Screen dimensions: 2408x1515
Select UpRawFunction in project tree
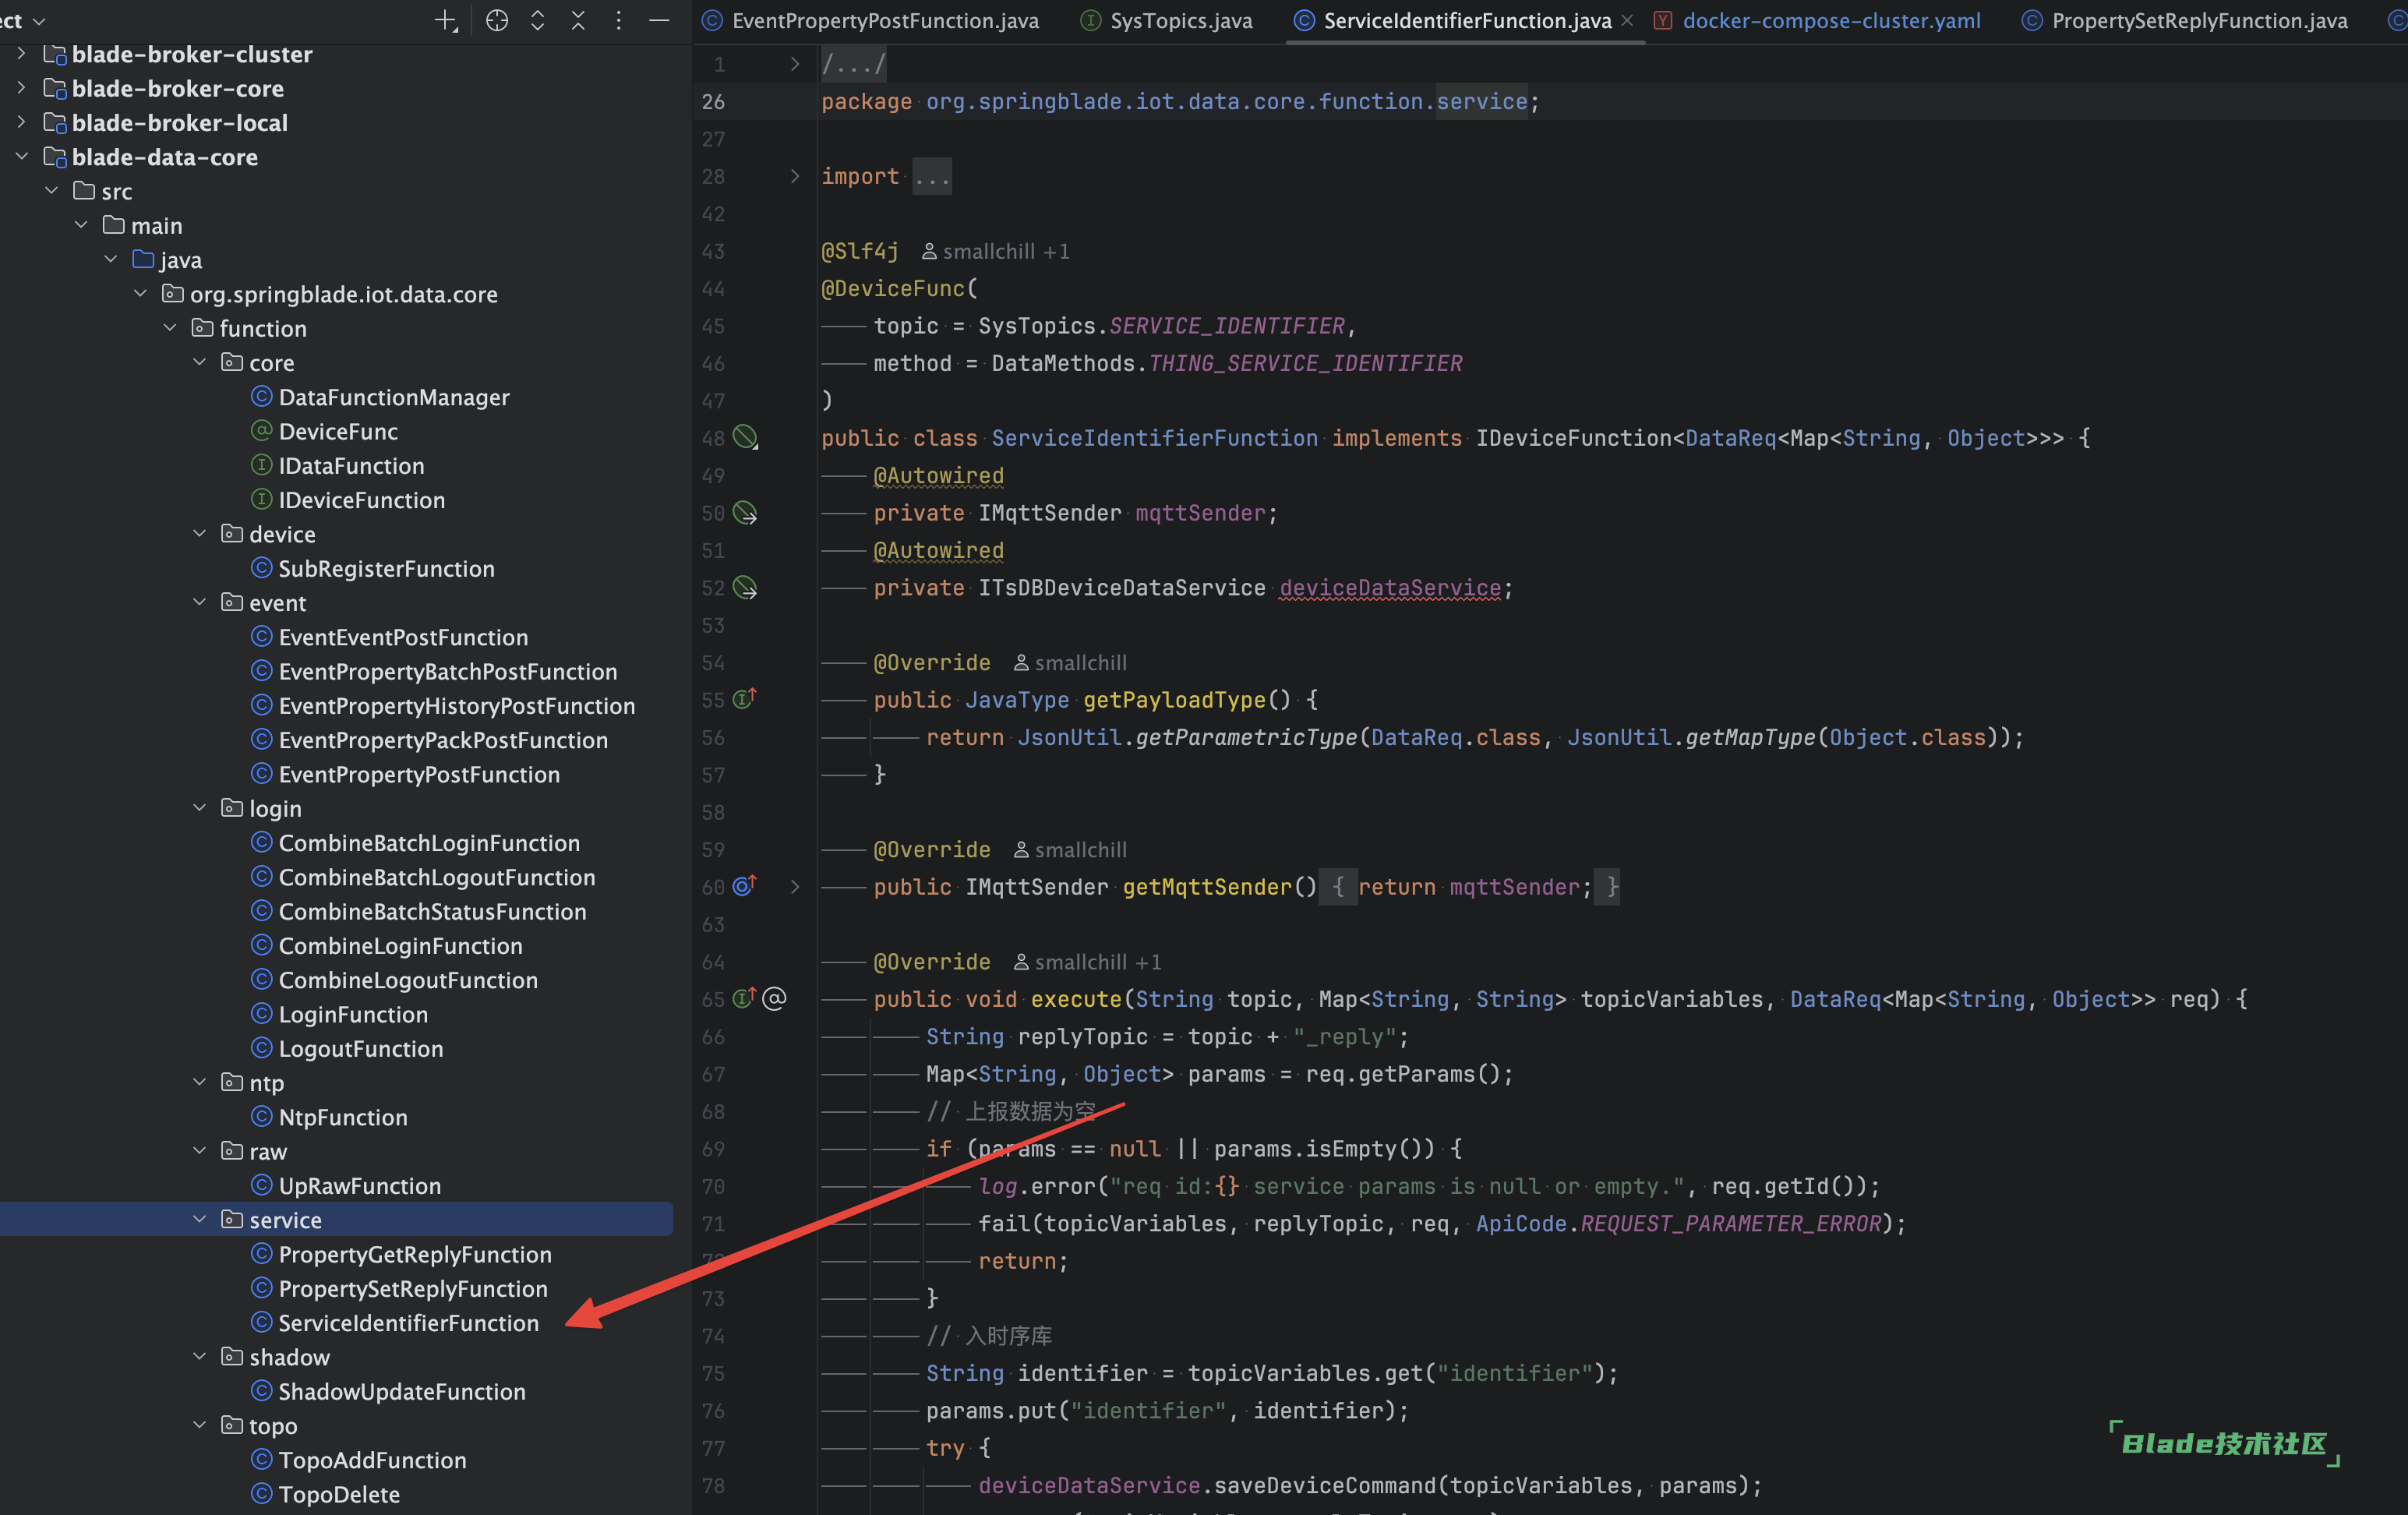click(x=360, y=1185)
